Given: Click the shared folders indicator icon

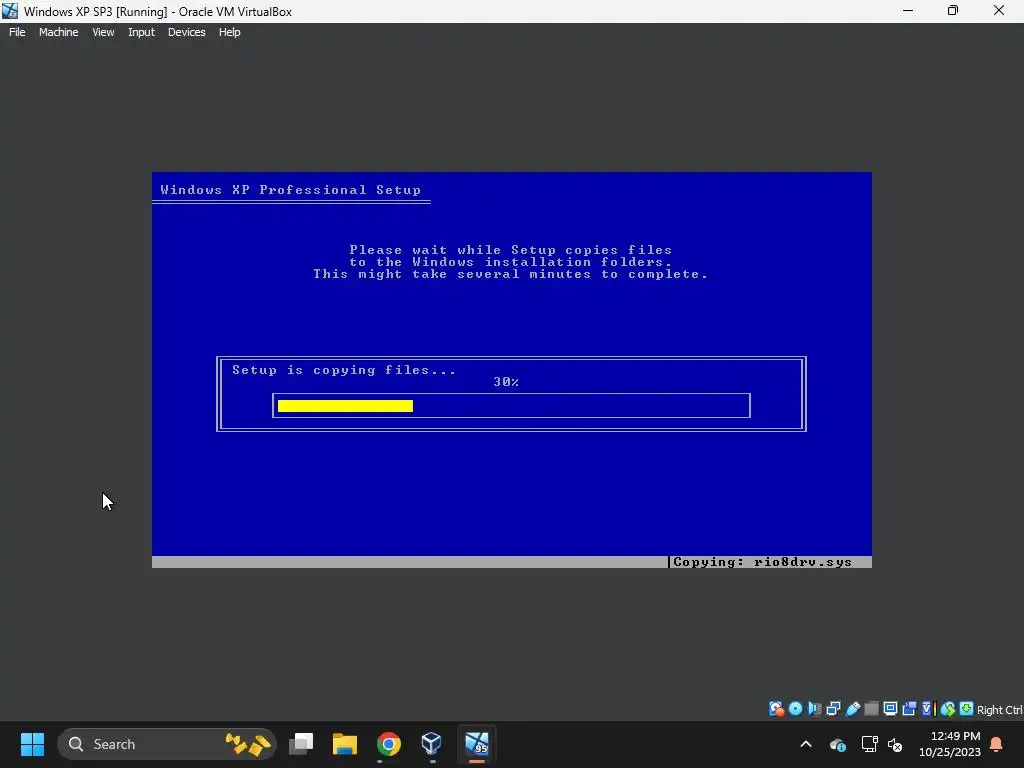Looking at the screenshot, I should click(871, 709).
